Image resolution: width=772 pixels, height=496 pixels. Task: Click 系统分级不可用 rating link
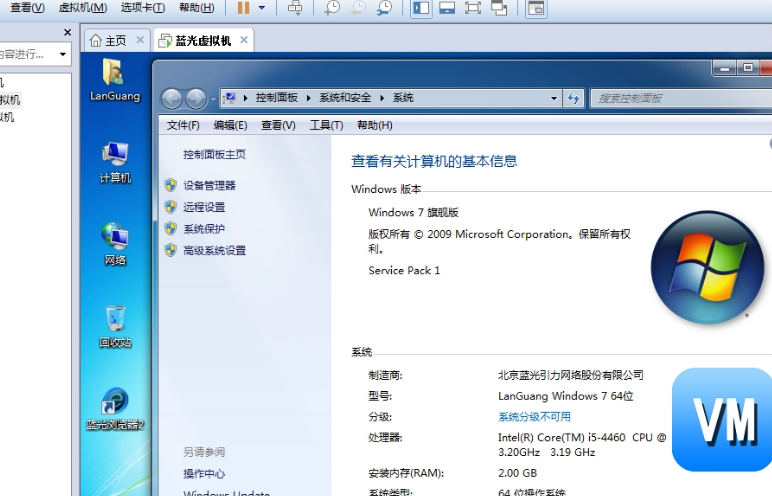tap(534, 417)
